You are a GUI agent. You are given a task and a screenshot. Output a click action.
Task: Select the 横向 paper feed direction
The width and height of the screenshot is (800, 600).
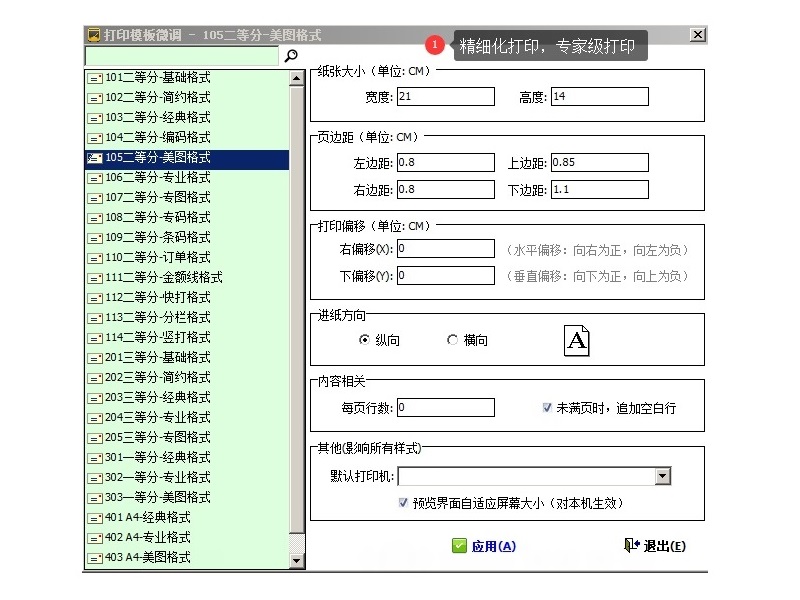452,340
